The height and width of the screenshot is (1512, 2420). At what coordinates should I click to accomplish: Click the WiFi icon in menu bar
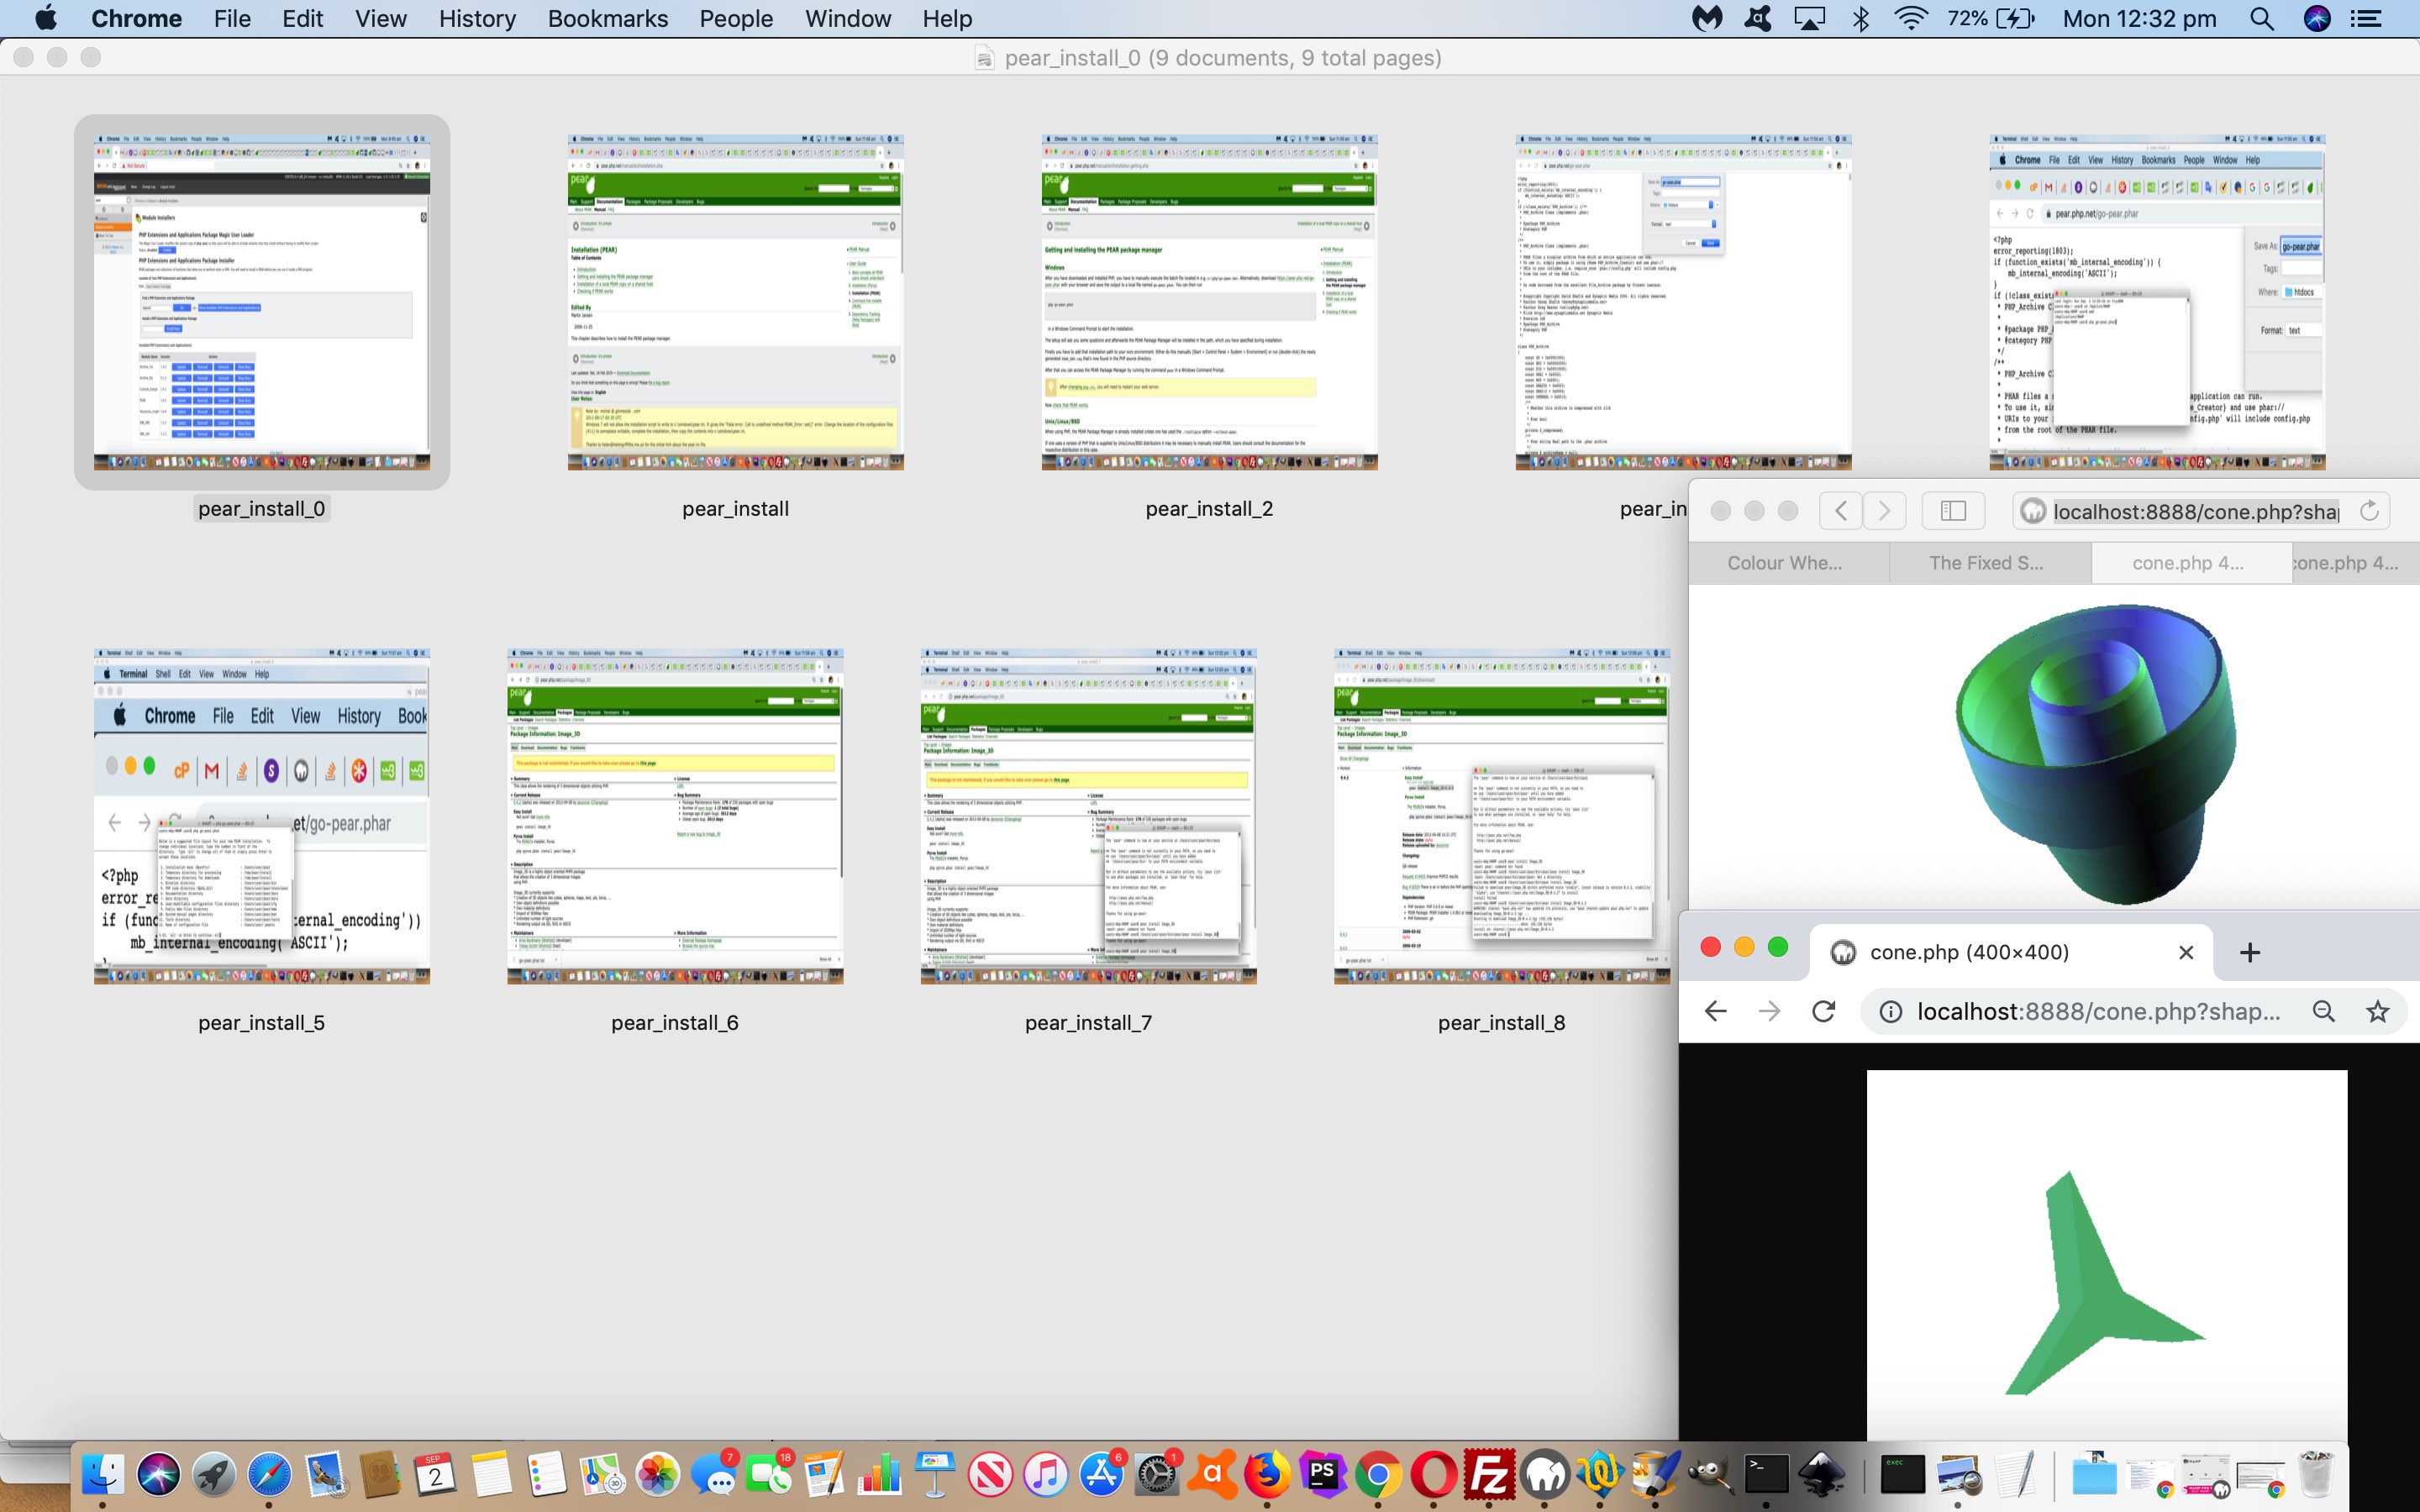coord(1906,19)
